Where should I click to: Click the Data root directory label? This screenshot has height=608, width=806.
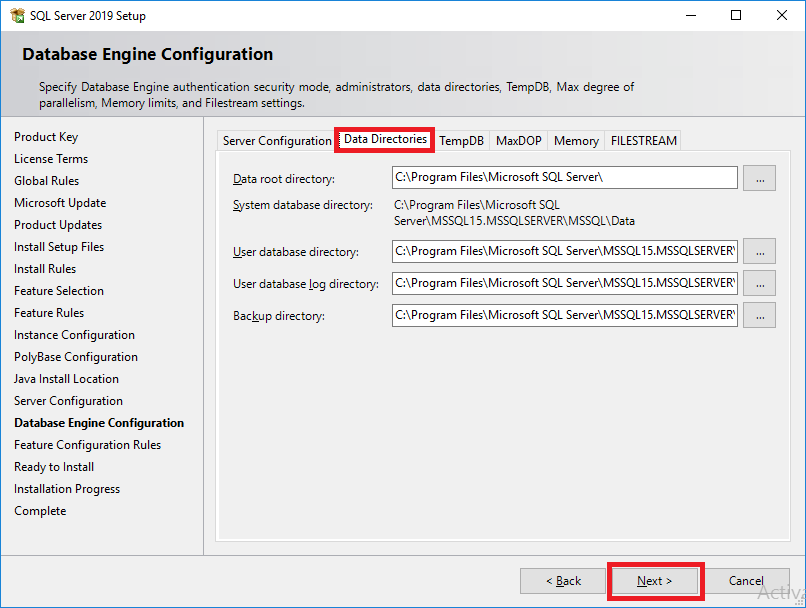[284, 179]
